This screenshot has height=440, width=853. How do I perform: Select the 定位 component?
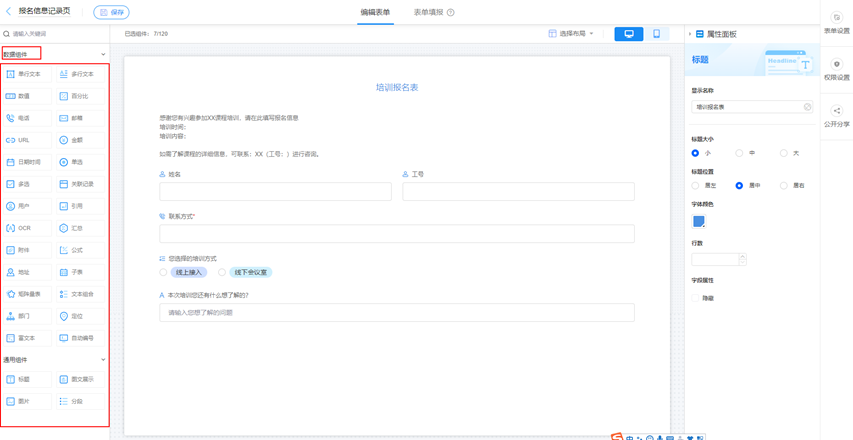click(x=81, y=316)
